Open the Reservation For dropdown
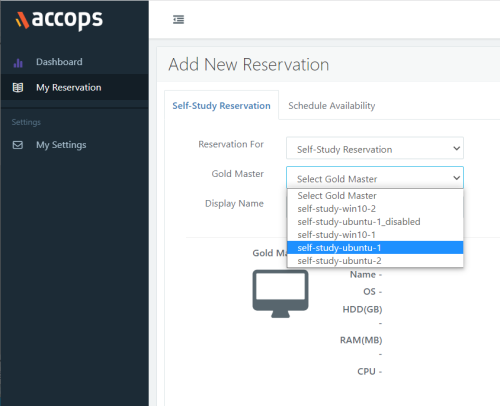 coord(375,148)
